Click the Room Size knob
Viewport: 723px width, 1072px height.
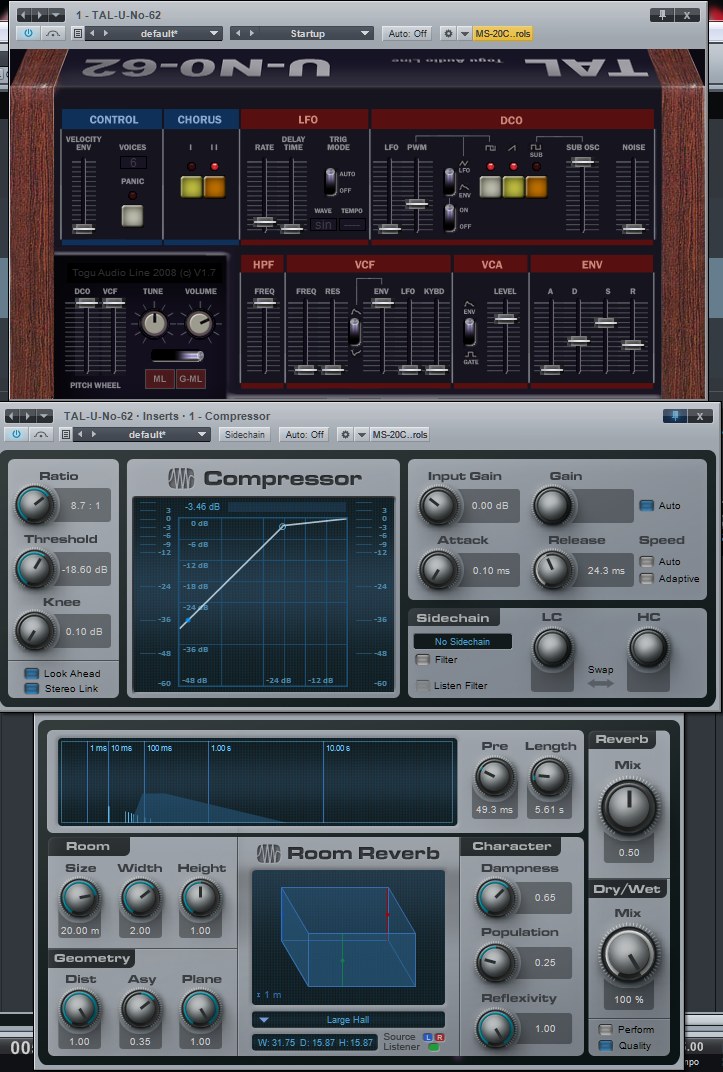[x=80, y=898]
